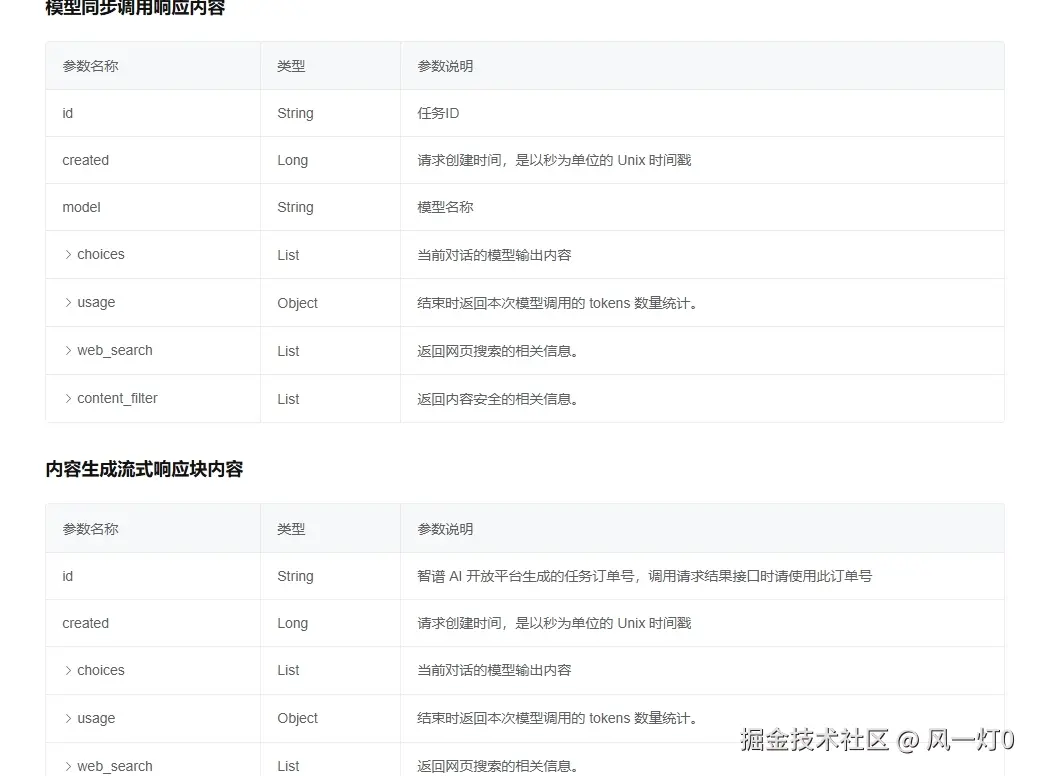Click '参数名称' header of first table
The width and height of the screenshot is (1037, 776).
(x=90, y=66)
